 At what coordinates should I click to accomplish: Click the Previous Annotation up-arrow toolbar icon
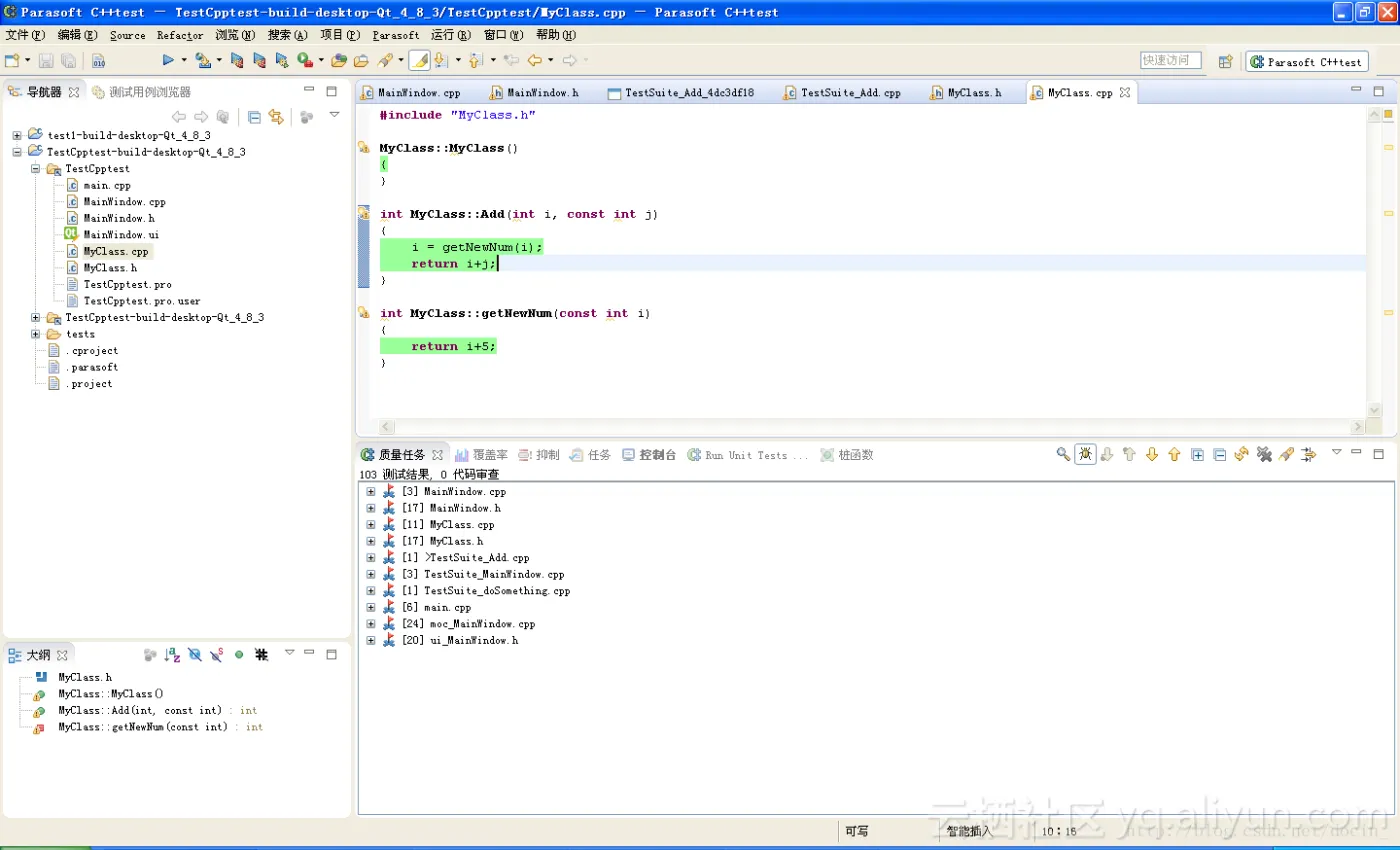tap(474, 60)
